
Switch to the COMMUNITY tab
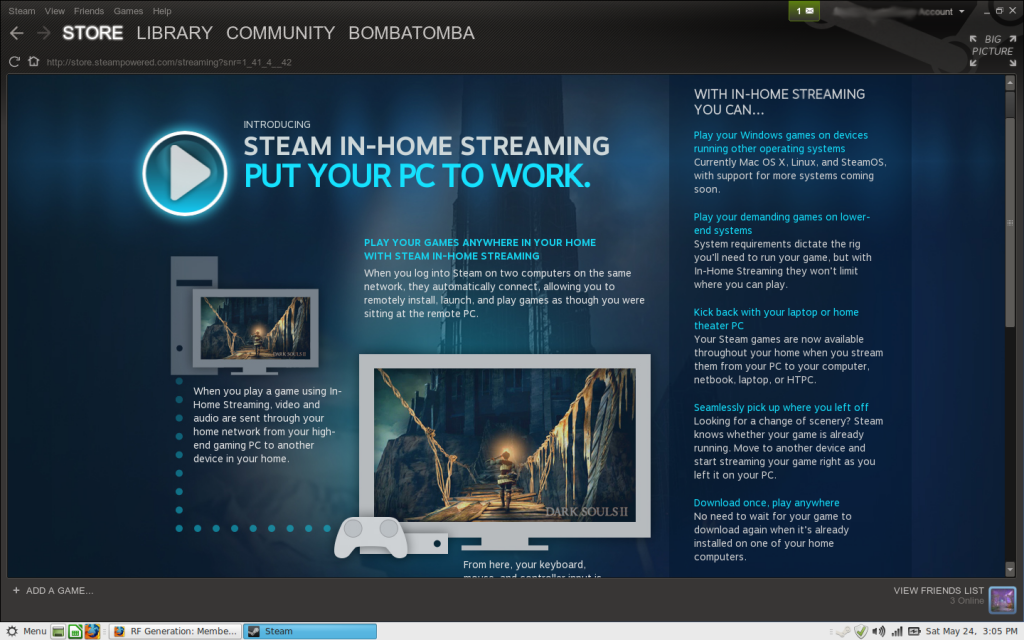[x=280, y=33]
